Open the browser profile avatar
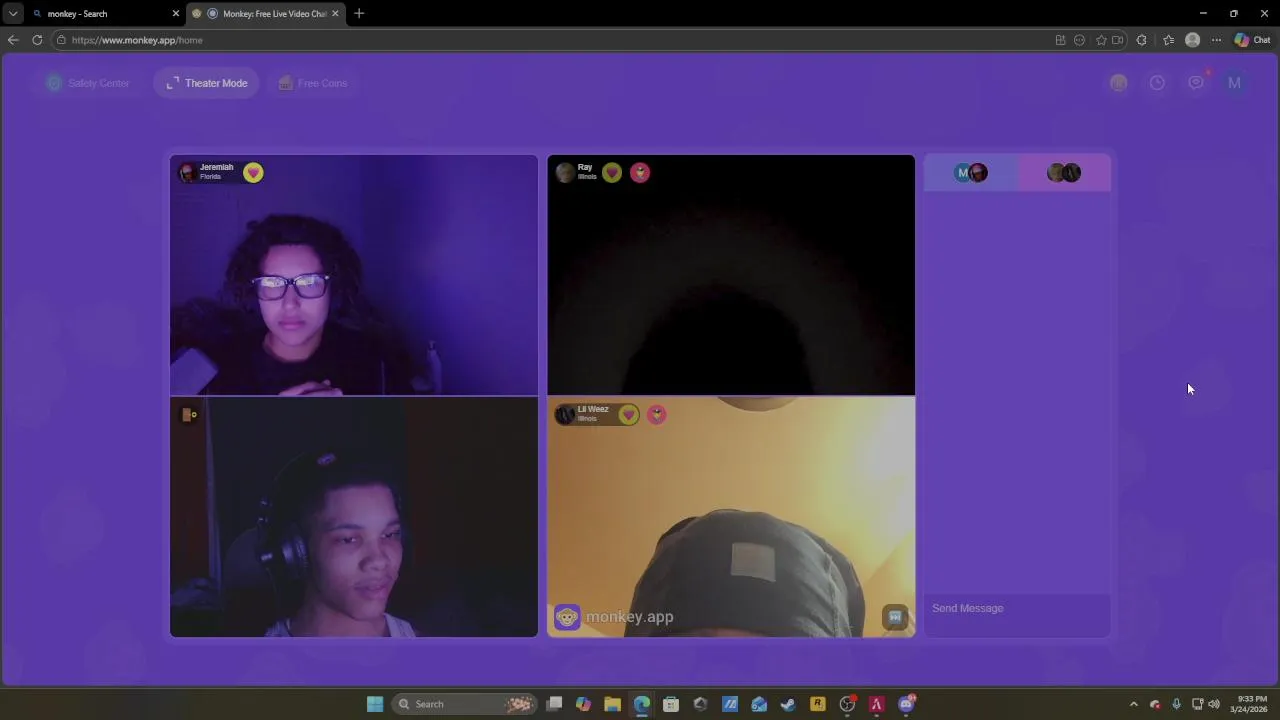The width and height of the screenshot is (1280, 720). (x=1192, y=40)
